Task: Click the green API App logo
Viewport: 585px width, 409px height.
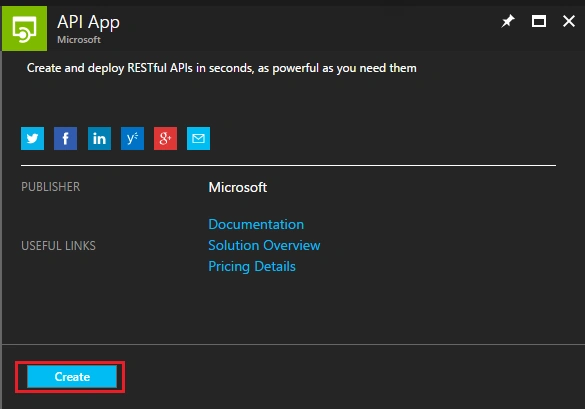Action: (x=25, y=28)
